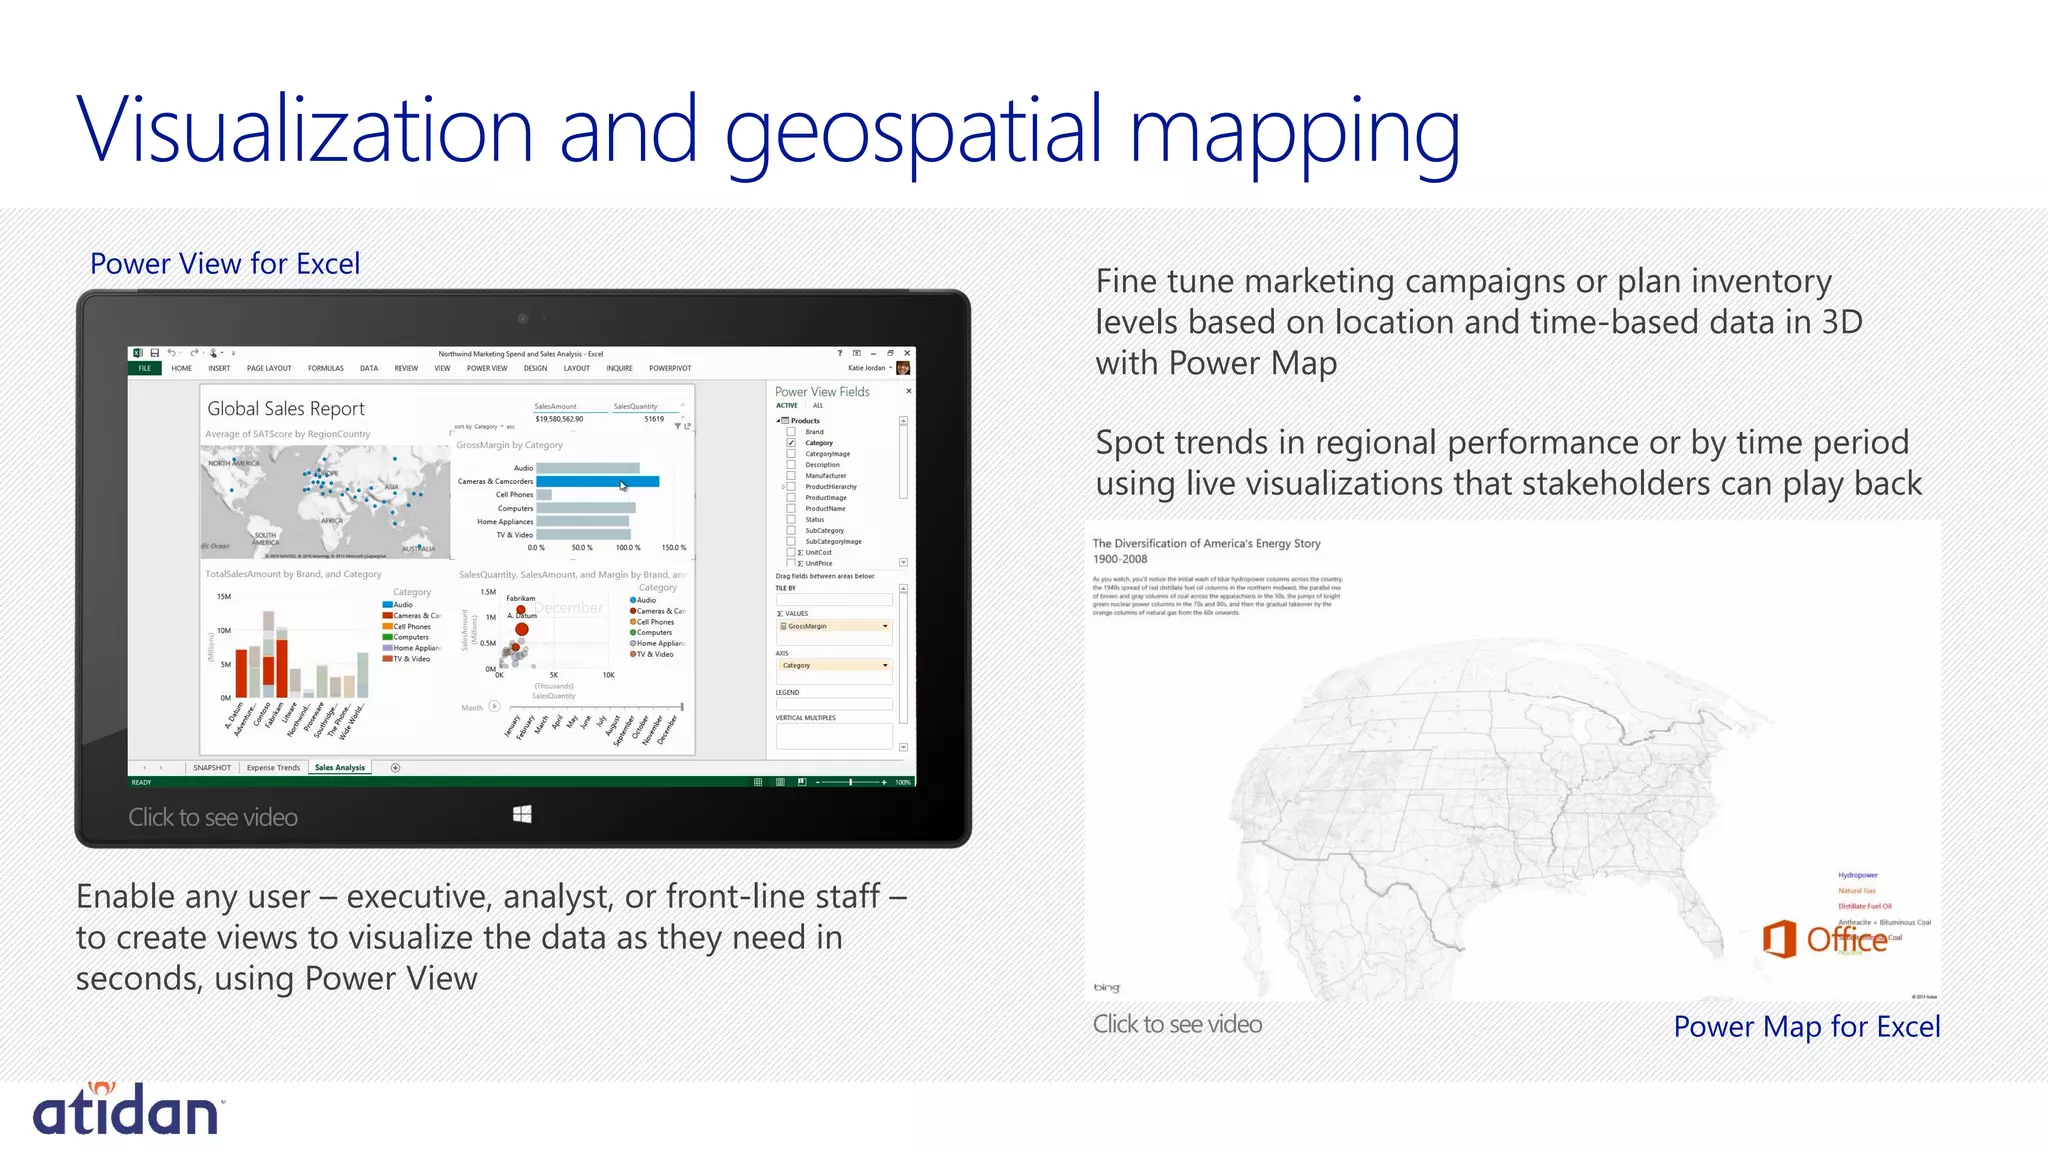Click 'Click to see video' under tablet

coord(213,817)
